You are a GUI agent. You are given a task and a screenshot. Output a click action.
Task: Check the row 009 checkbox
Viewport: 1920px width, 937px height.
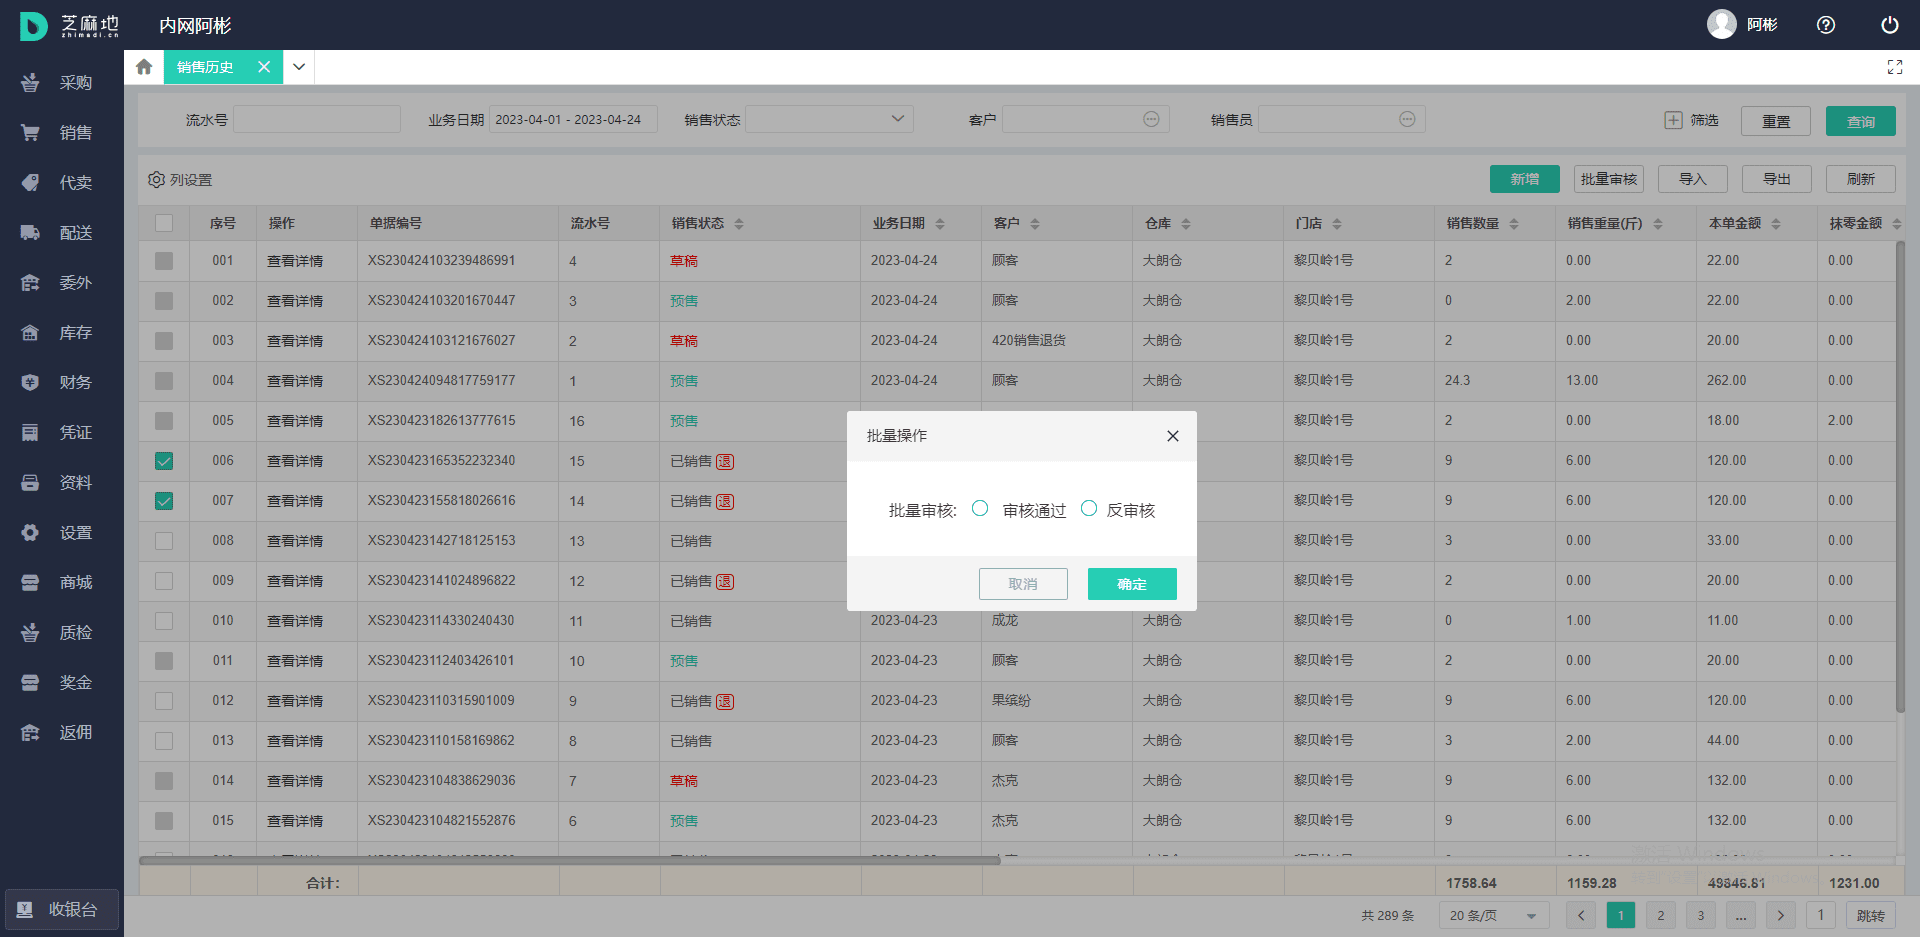[x=164, y=581]
